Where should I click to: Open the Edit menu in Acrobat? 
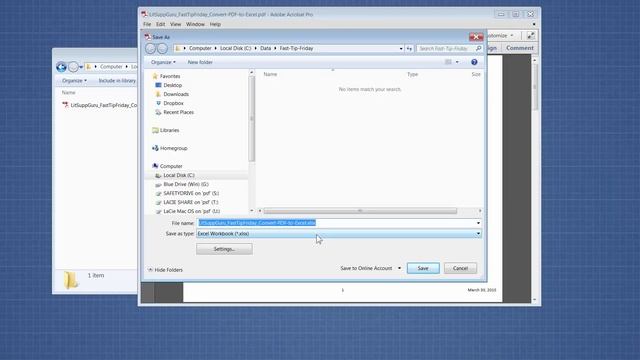(x=160, y=24)
